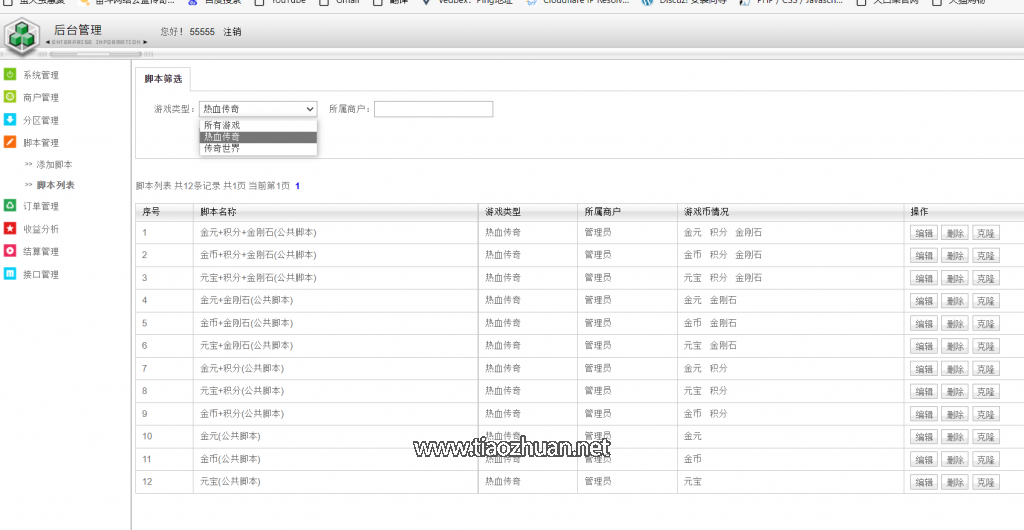Click the blue 分区管理 download icon

10,120
